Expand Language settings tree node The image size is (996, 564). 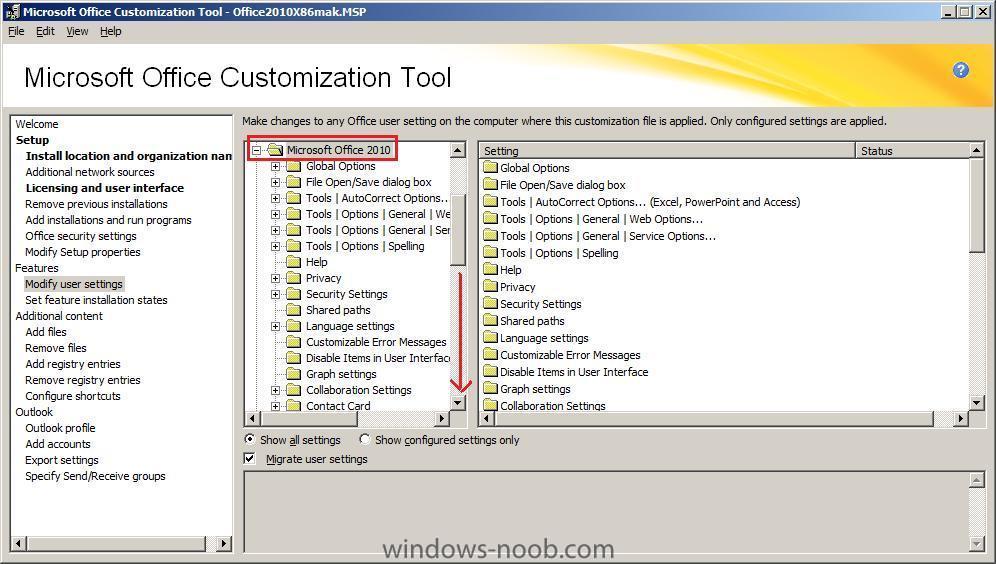point(275,326)
